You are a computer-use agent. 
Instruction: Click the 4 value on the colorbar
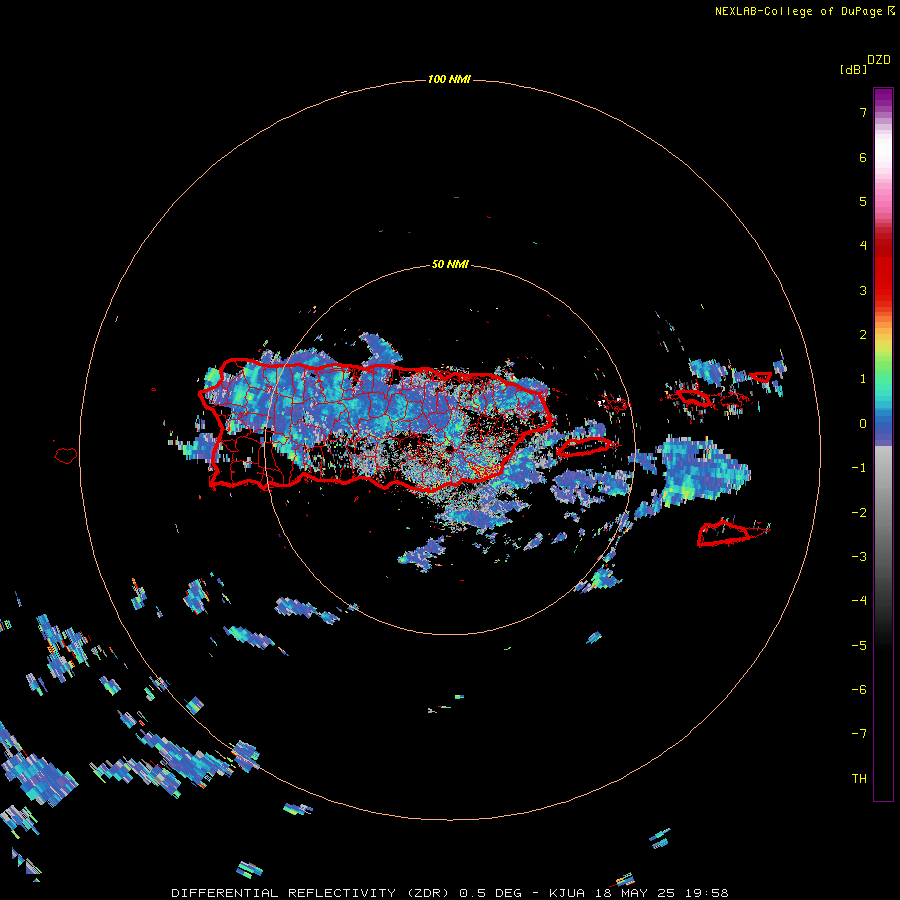863,246
